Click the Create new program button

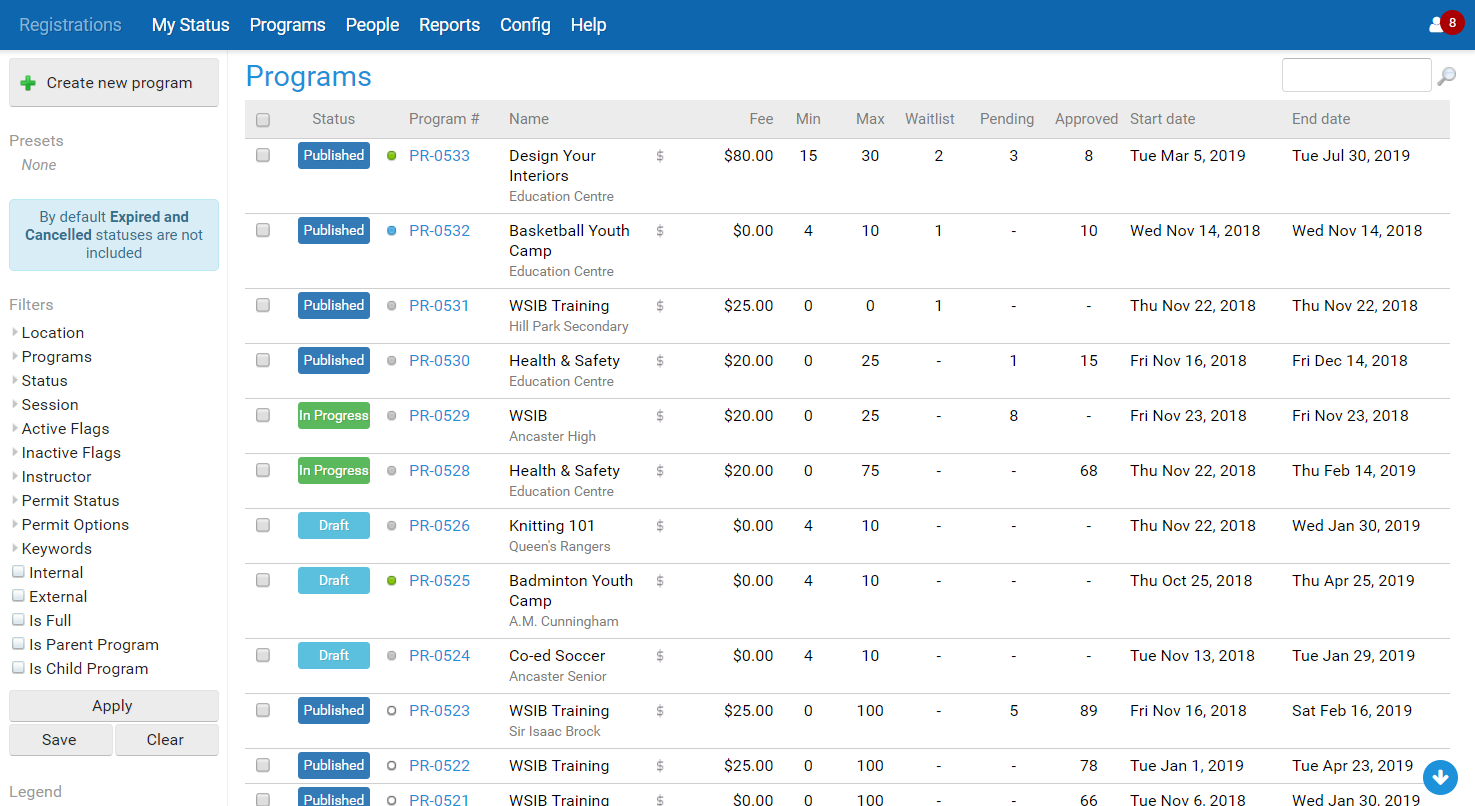114,83
